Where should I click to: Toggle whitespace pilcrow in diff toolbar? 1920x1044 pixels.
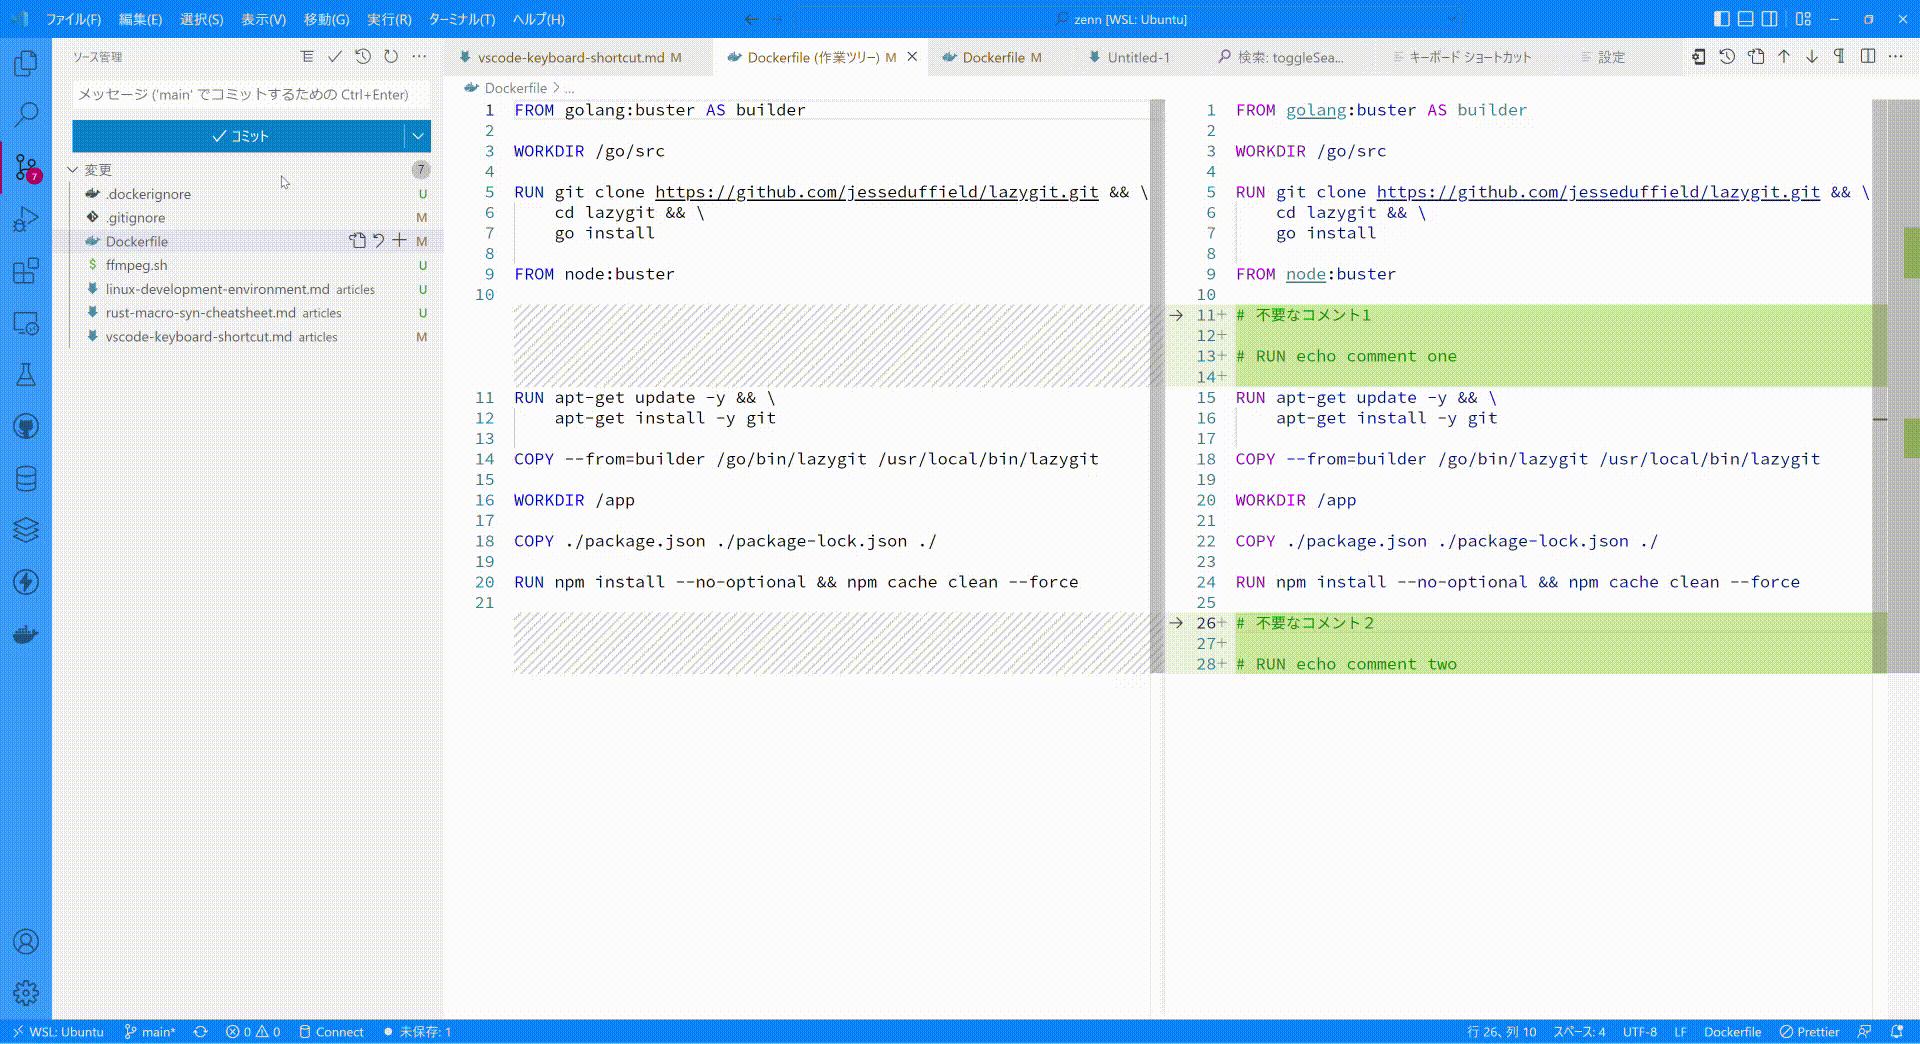[x=1840, y=57]
